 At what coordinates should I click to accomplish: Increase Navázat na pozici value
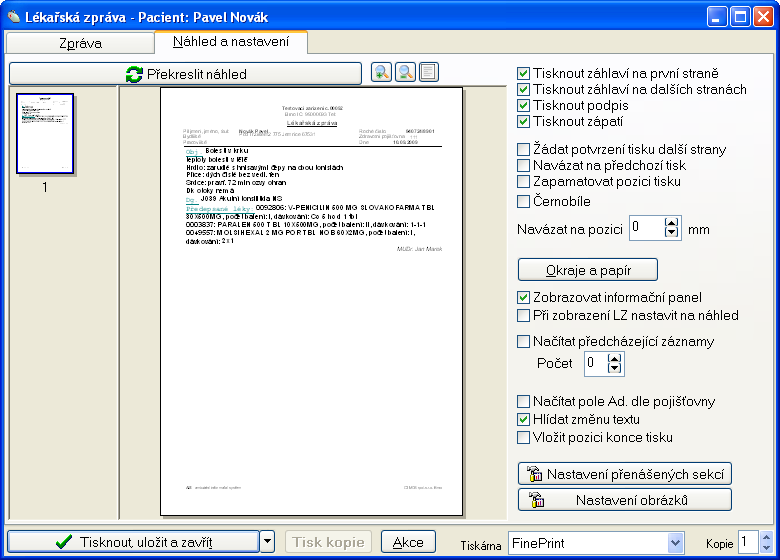672,223
